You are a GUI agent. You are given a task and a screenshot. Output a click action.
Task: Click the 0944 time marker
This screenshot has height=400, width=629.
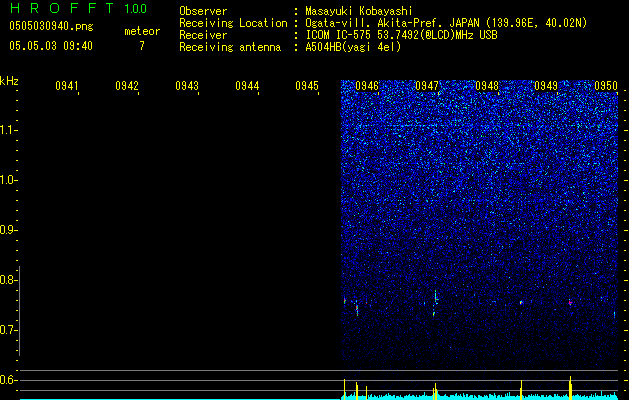(x=247, y=86)
